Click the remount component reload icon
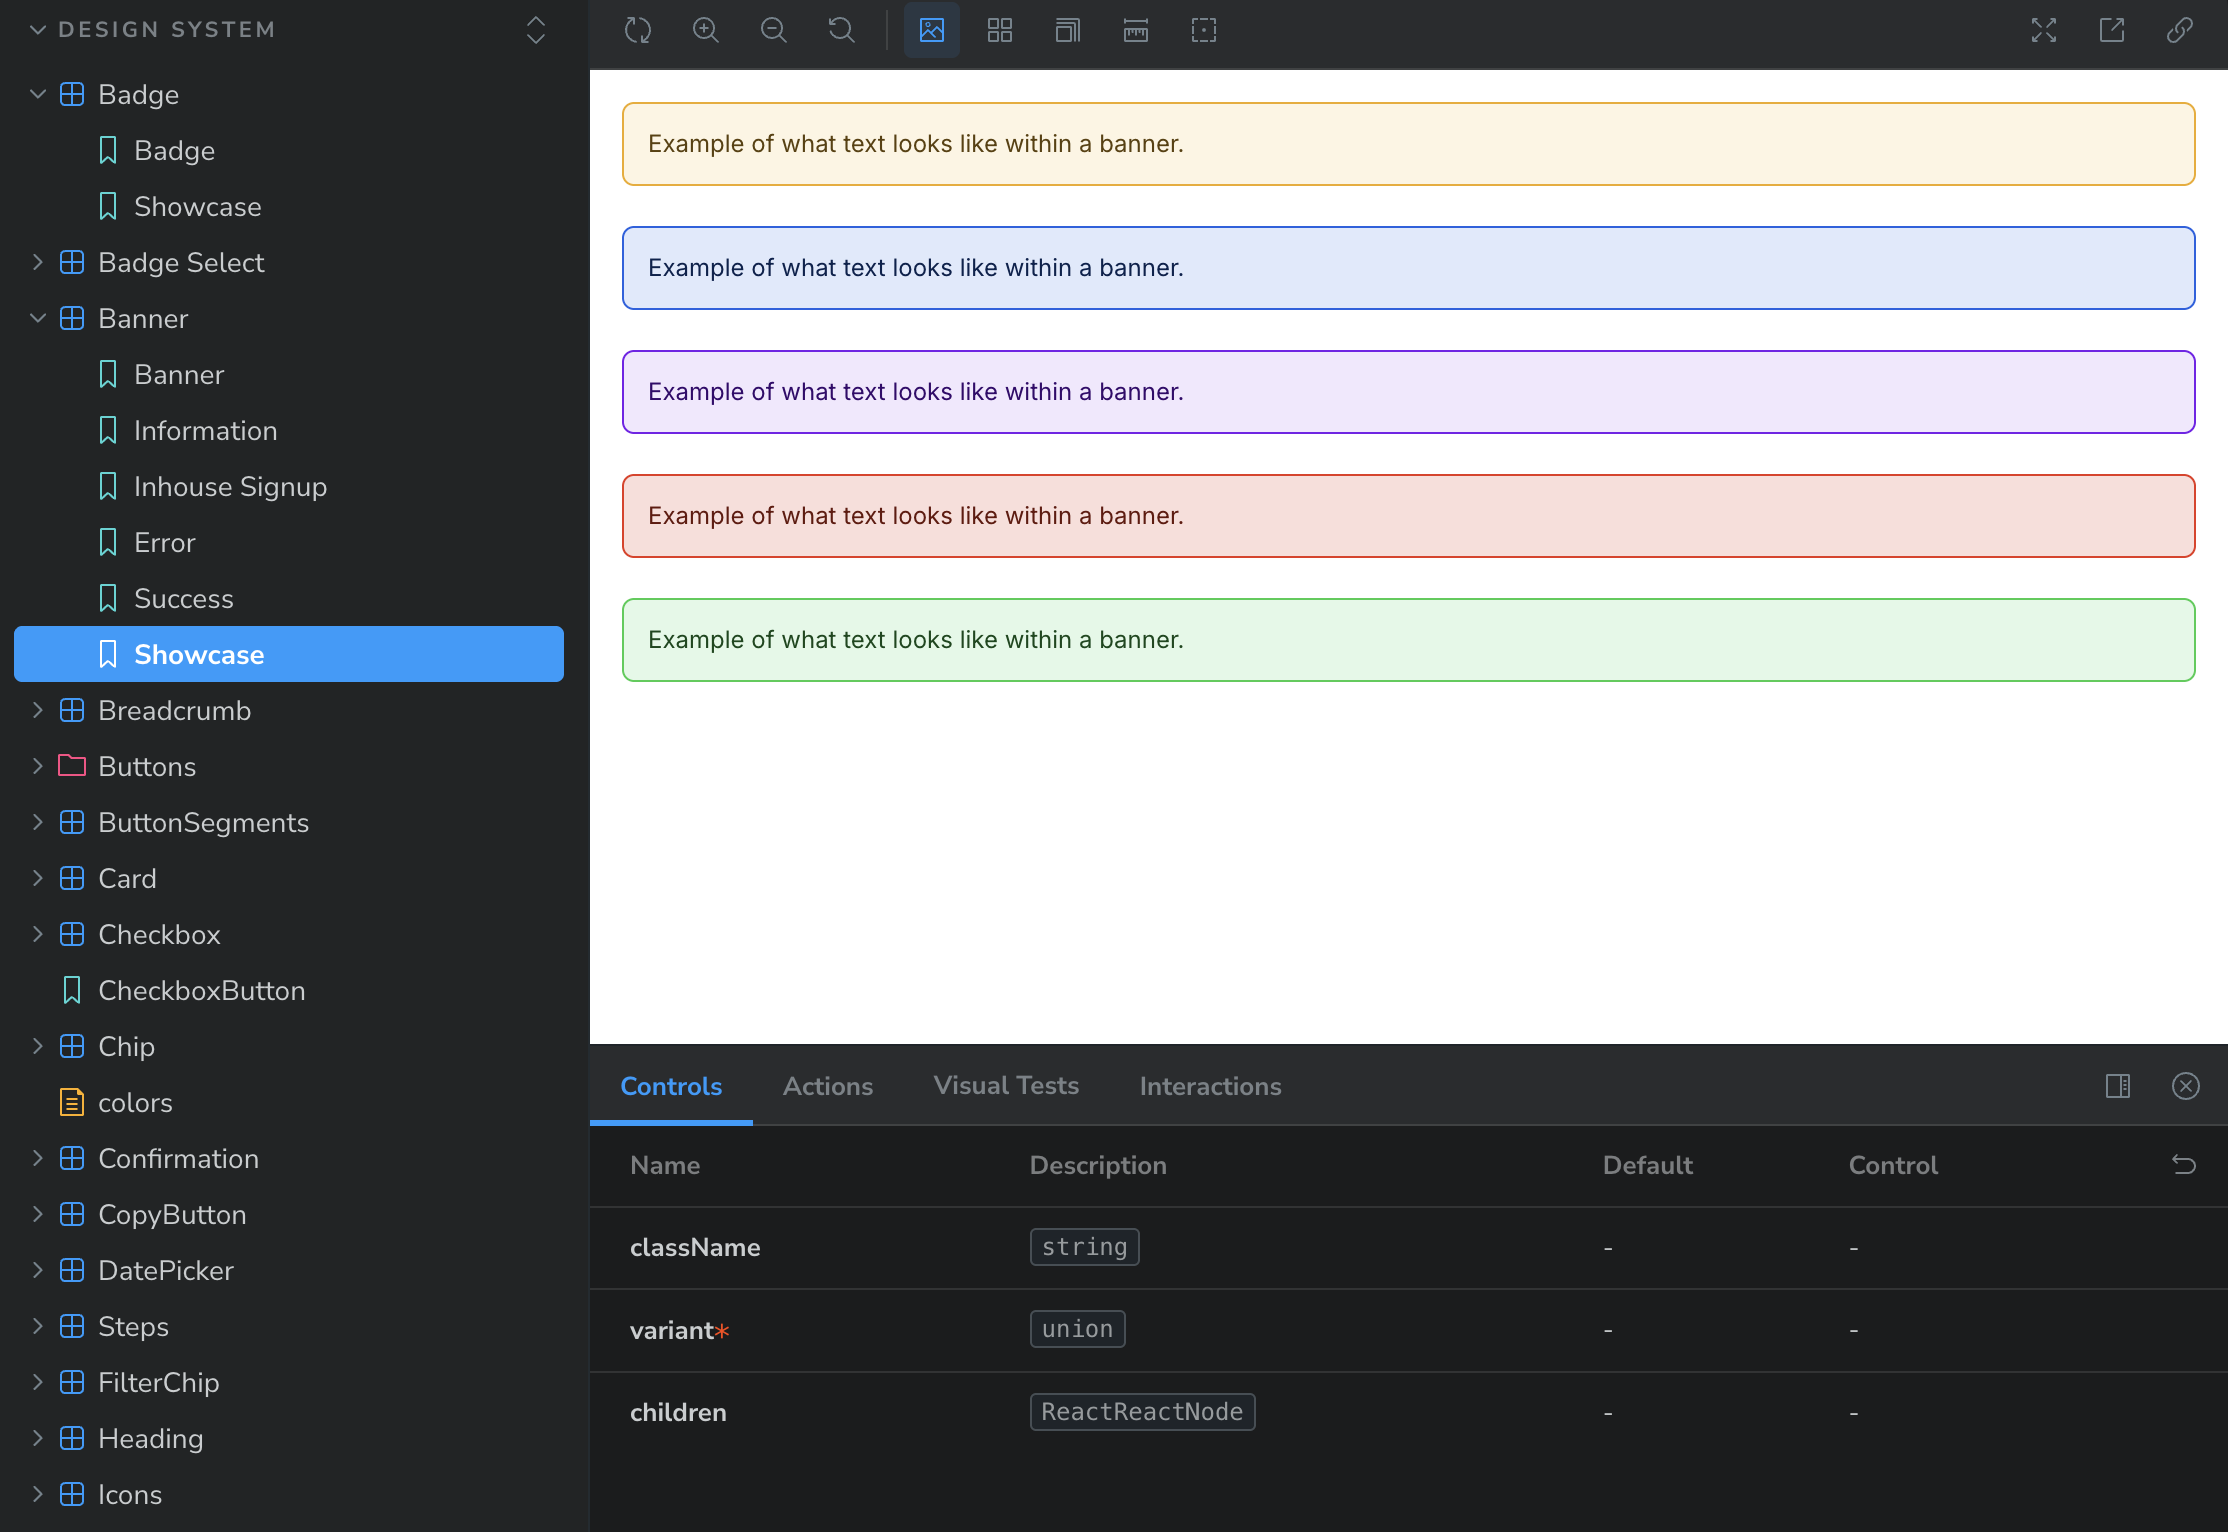This screenshot has height=1532, width=2228. [x=637, y=30]
